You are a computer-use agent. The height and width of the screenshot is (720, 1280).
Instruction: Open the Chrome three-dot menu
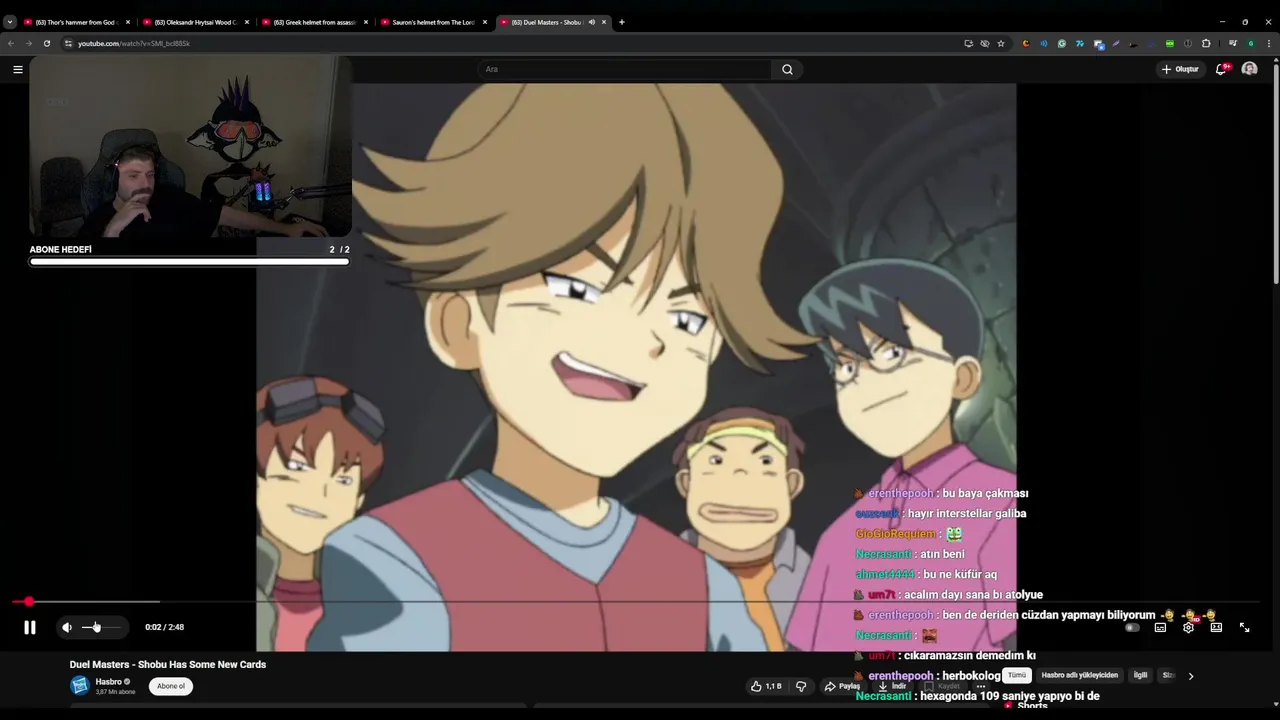point(1269,43)
